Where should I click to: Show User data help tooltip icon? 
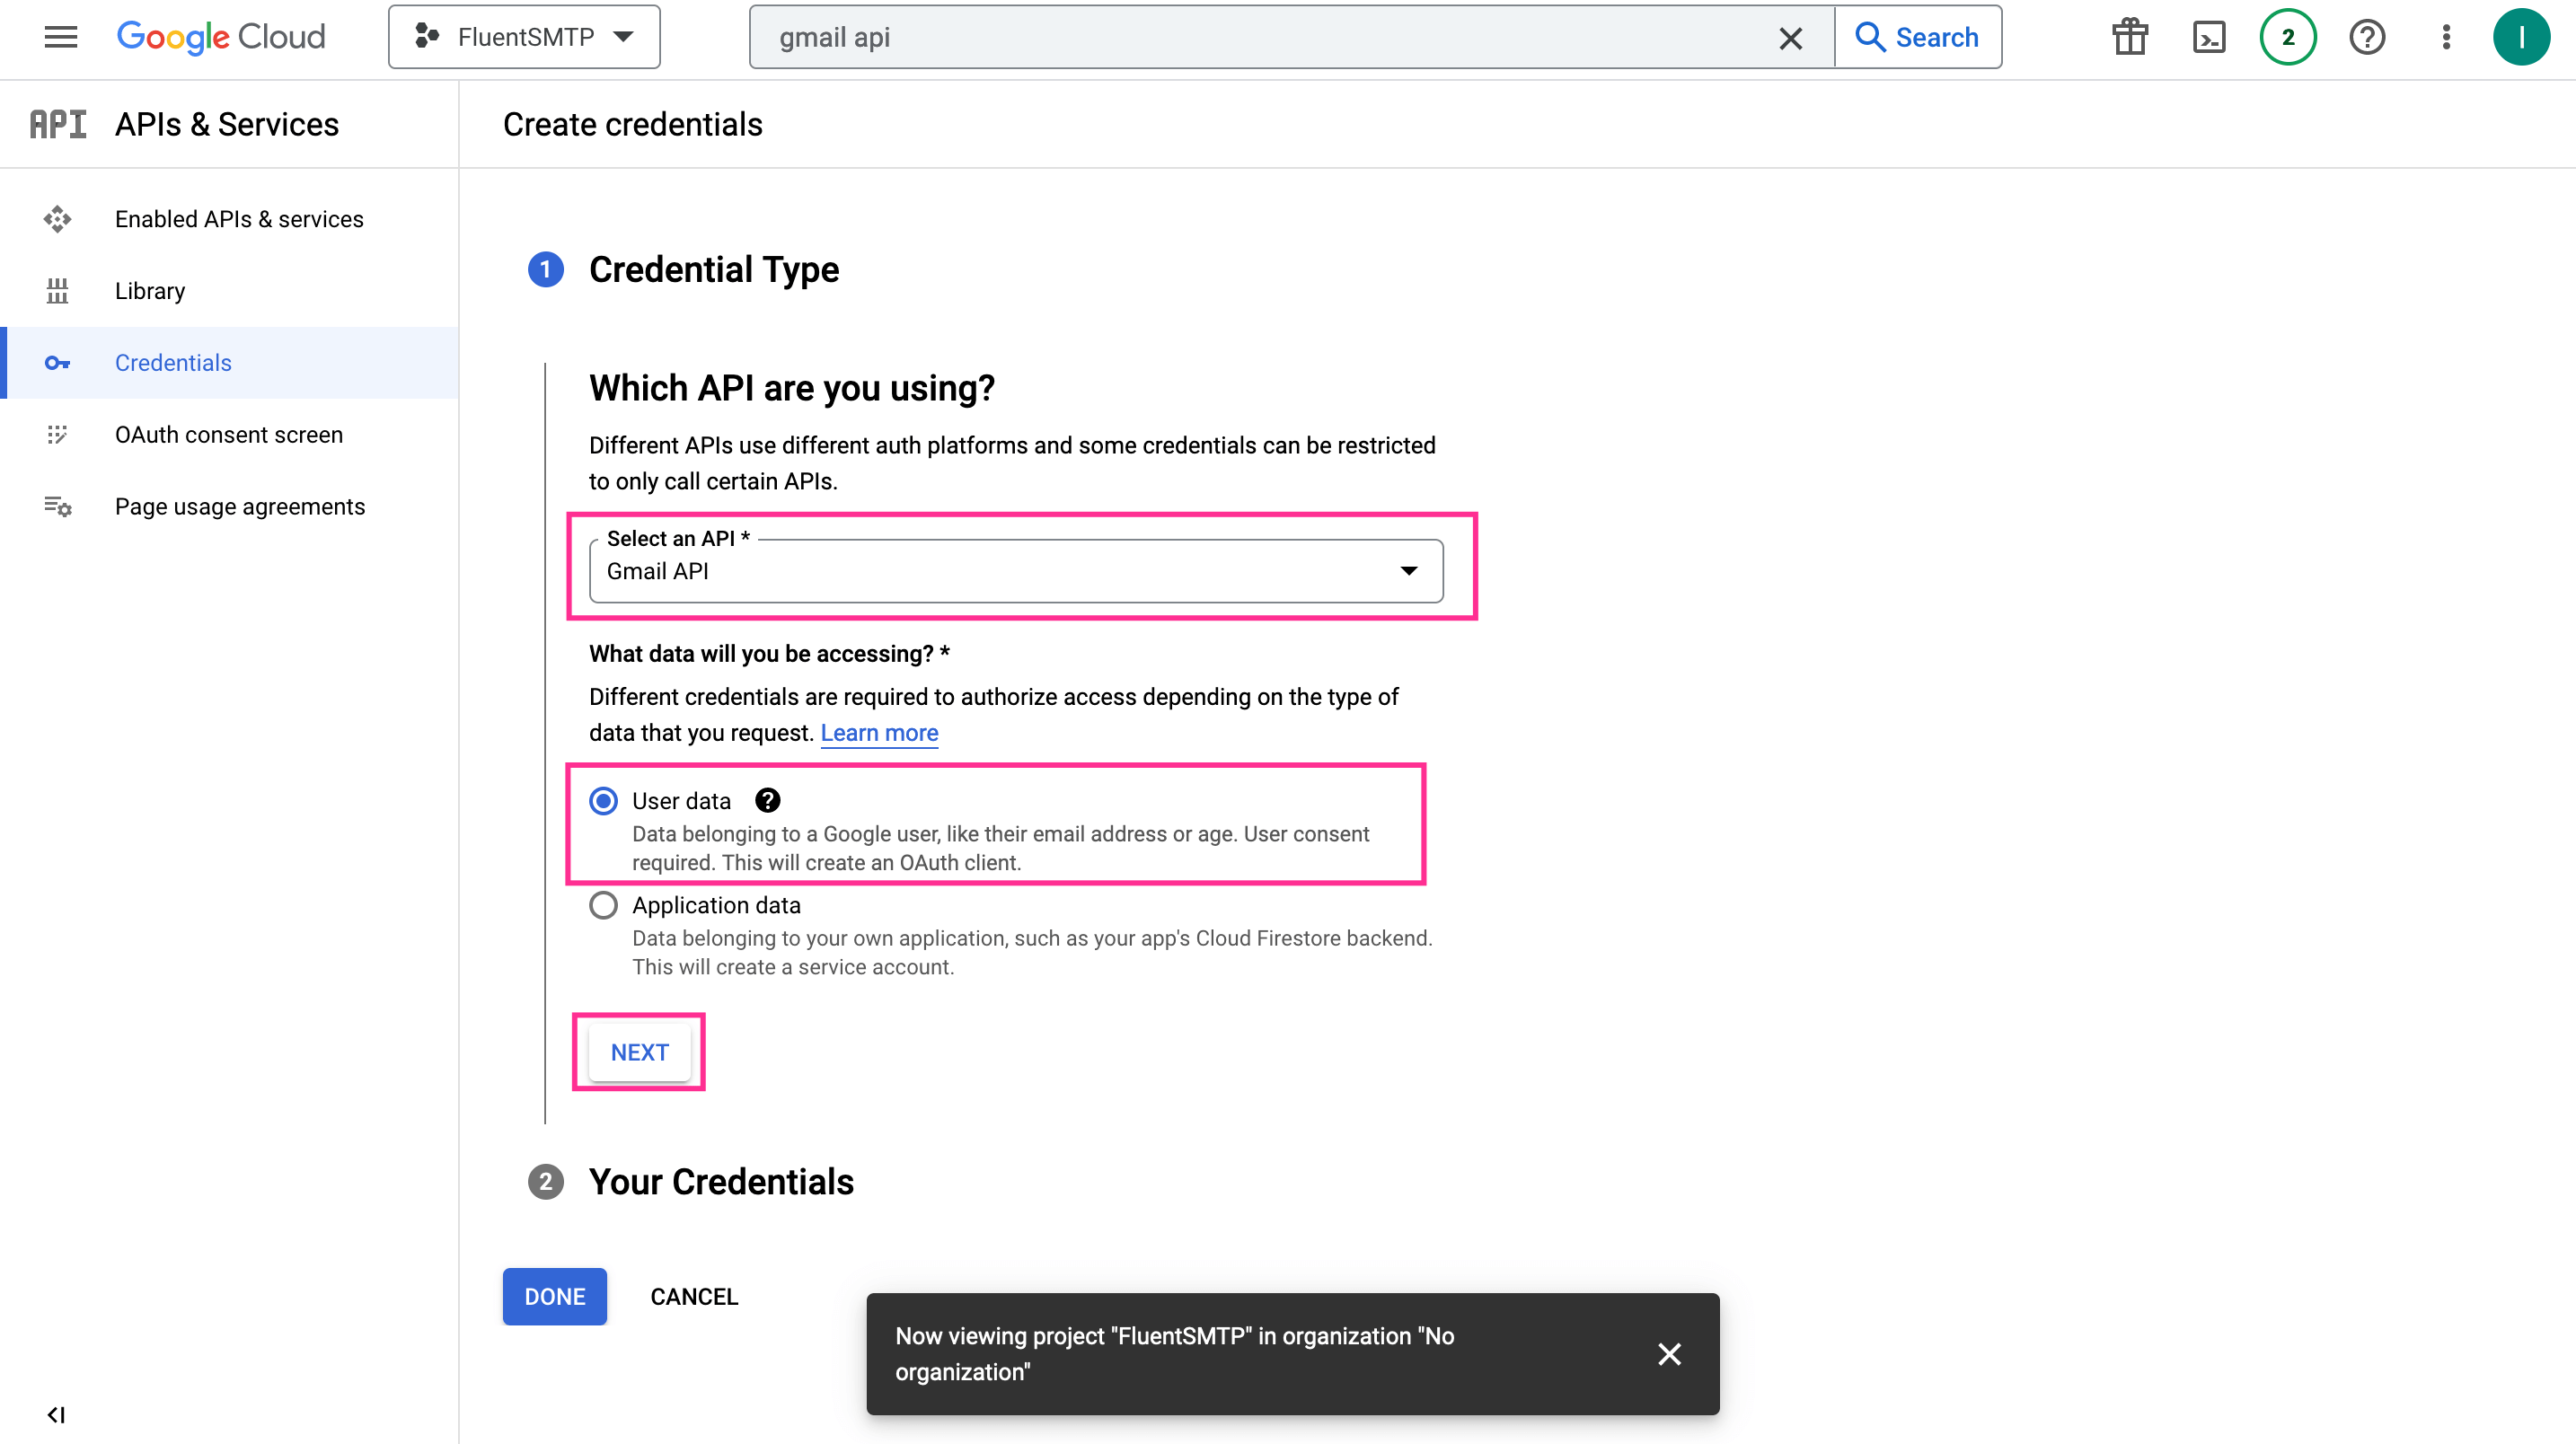click(767, 800)
